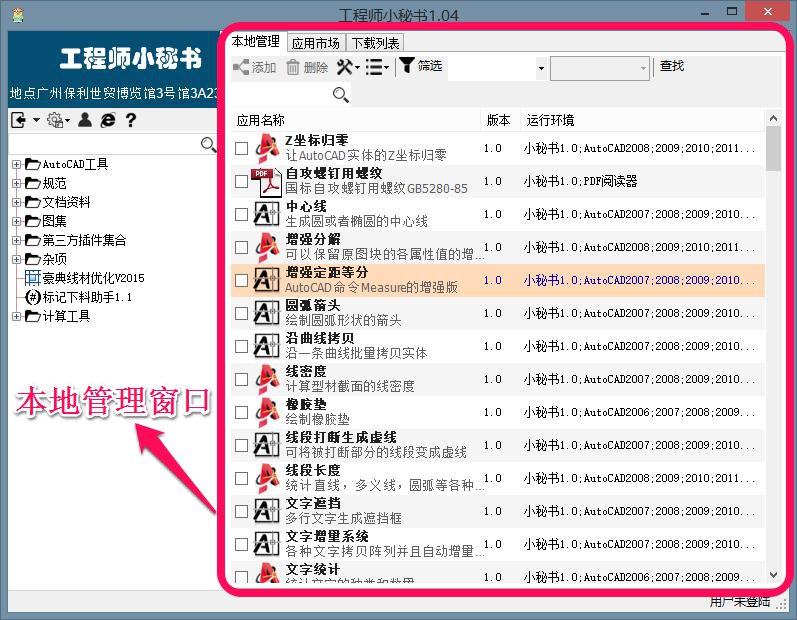The image size is (797, 620).
Task: Switch to 应用市场 tab
Action: coord(316,43)
